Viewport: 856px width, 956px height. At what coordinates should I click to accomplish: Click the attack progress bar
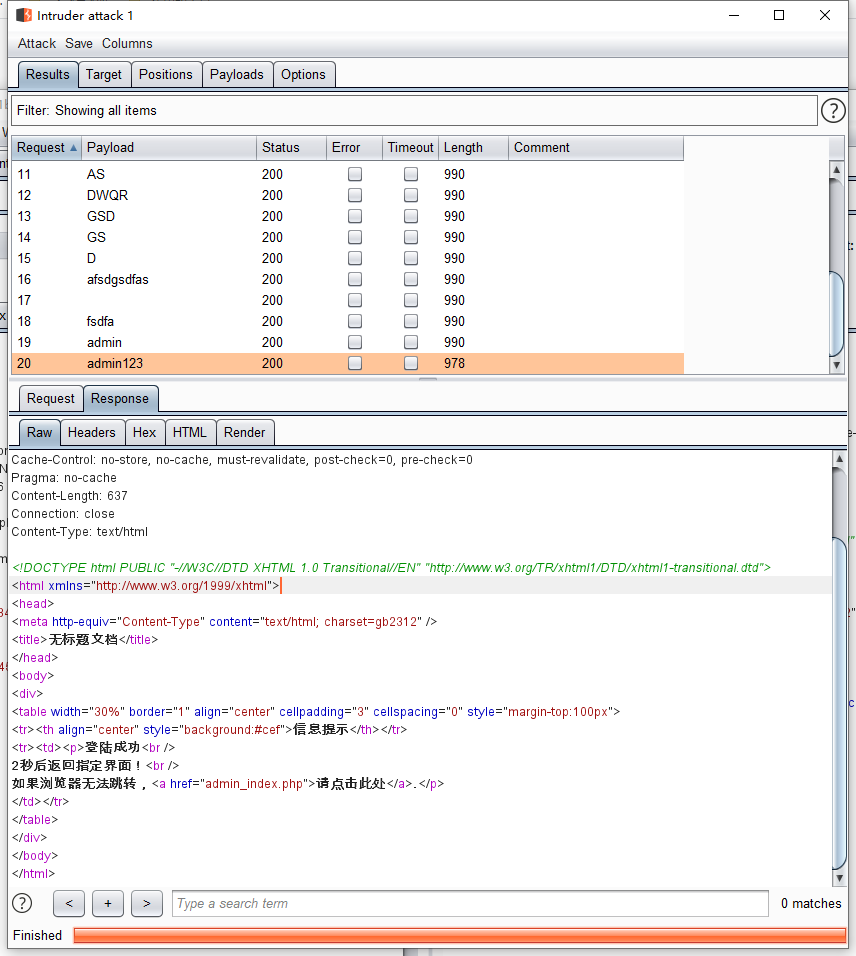(460, 935)
